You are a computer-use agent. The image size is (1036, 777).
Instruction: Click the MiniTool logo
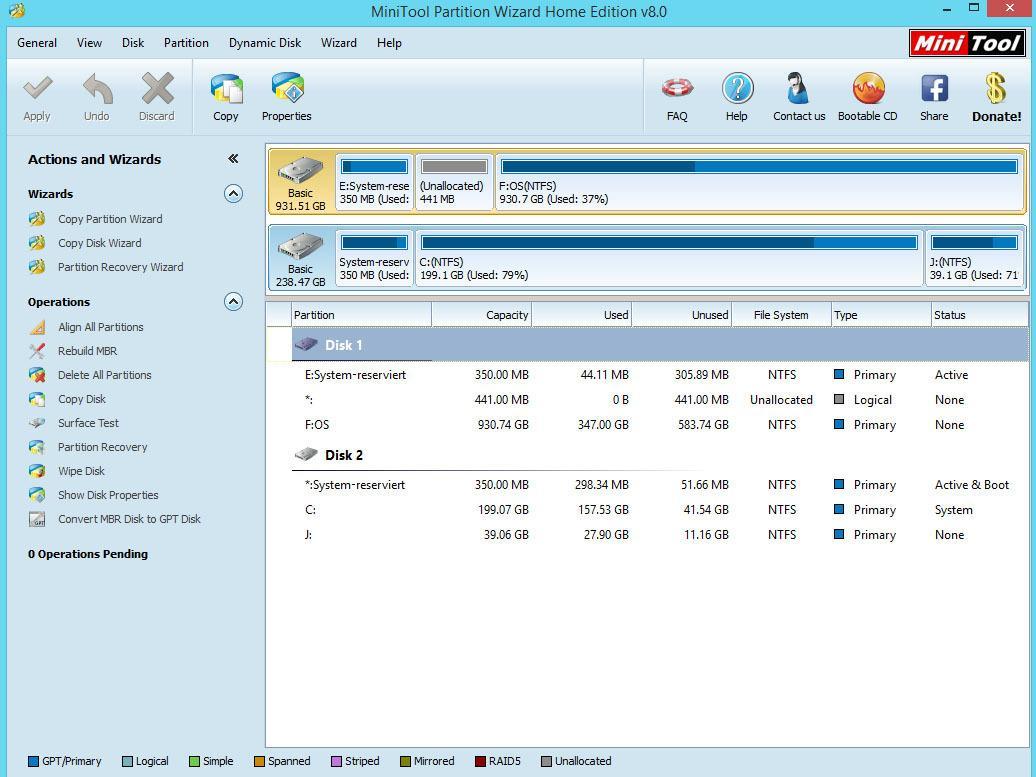coord(967,44)
